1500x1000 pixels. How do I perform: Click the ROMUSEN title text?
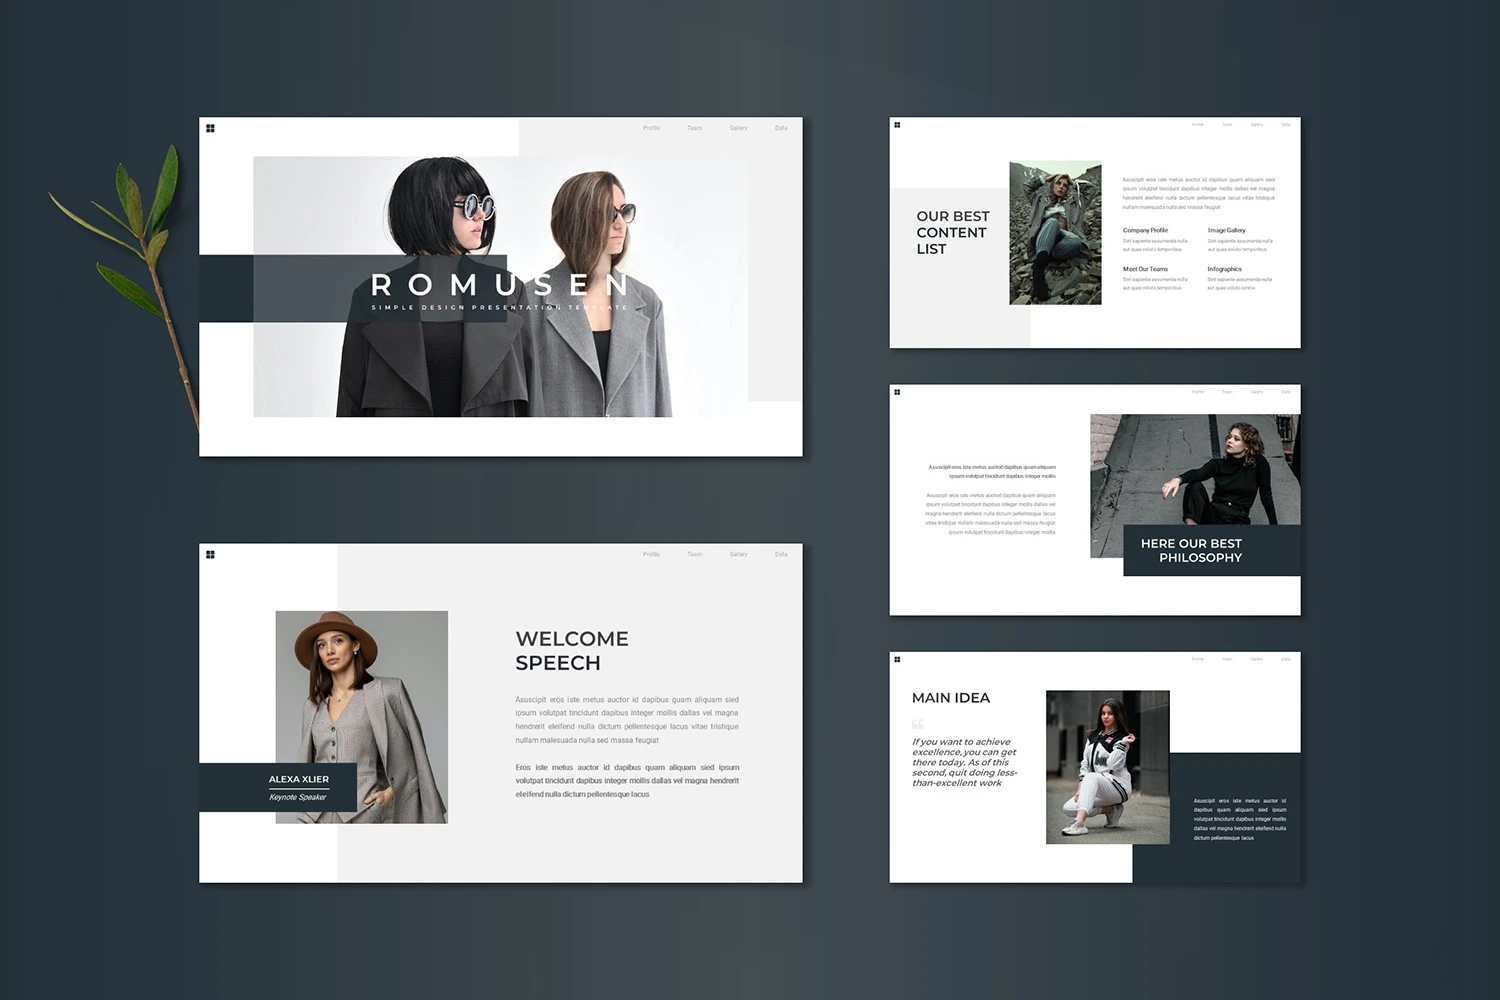pyautogui.click(x=499, y=285)
